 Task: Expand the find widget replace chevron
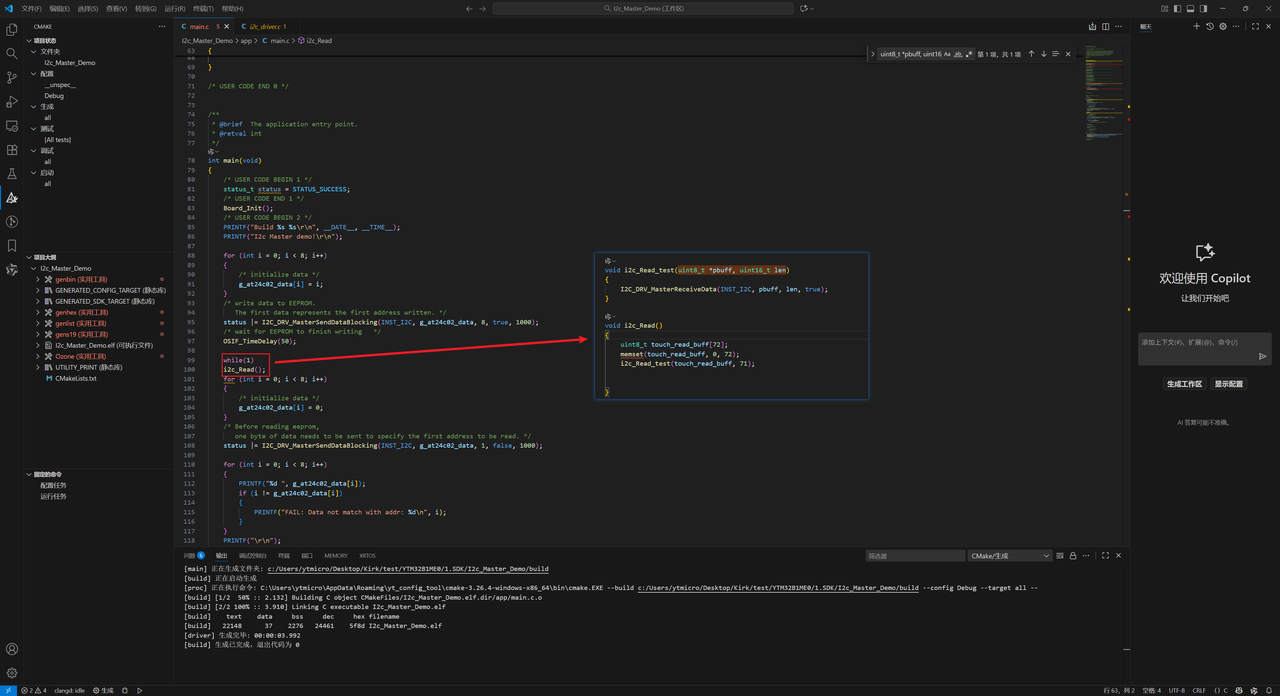click(x=873, y=54)
